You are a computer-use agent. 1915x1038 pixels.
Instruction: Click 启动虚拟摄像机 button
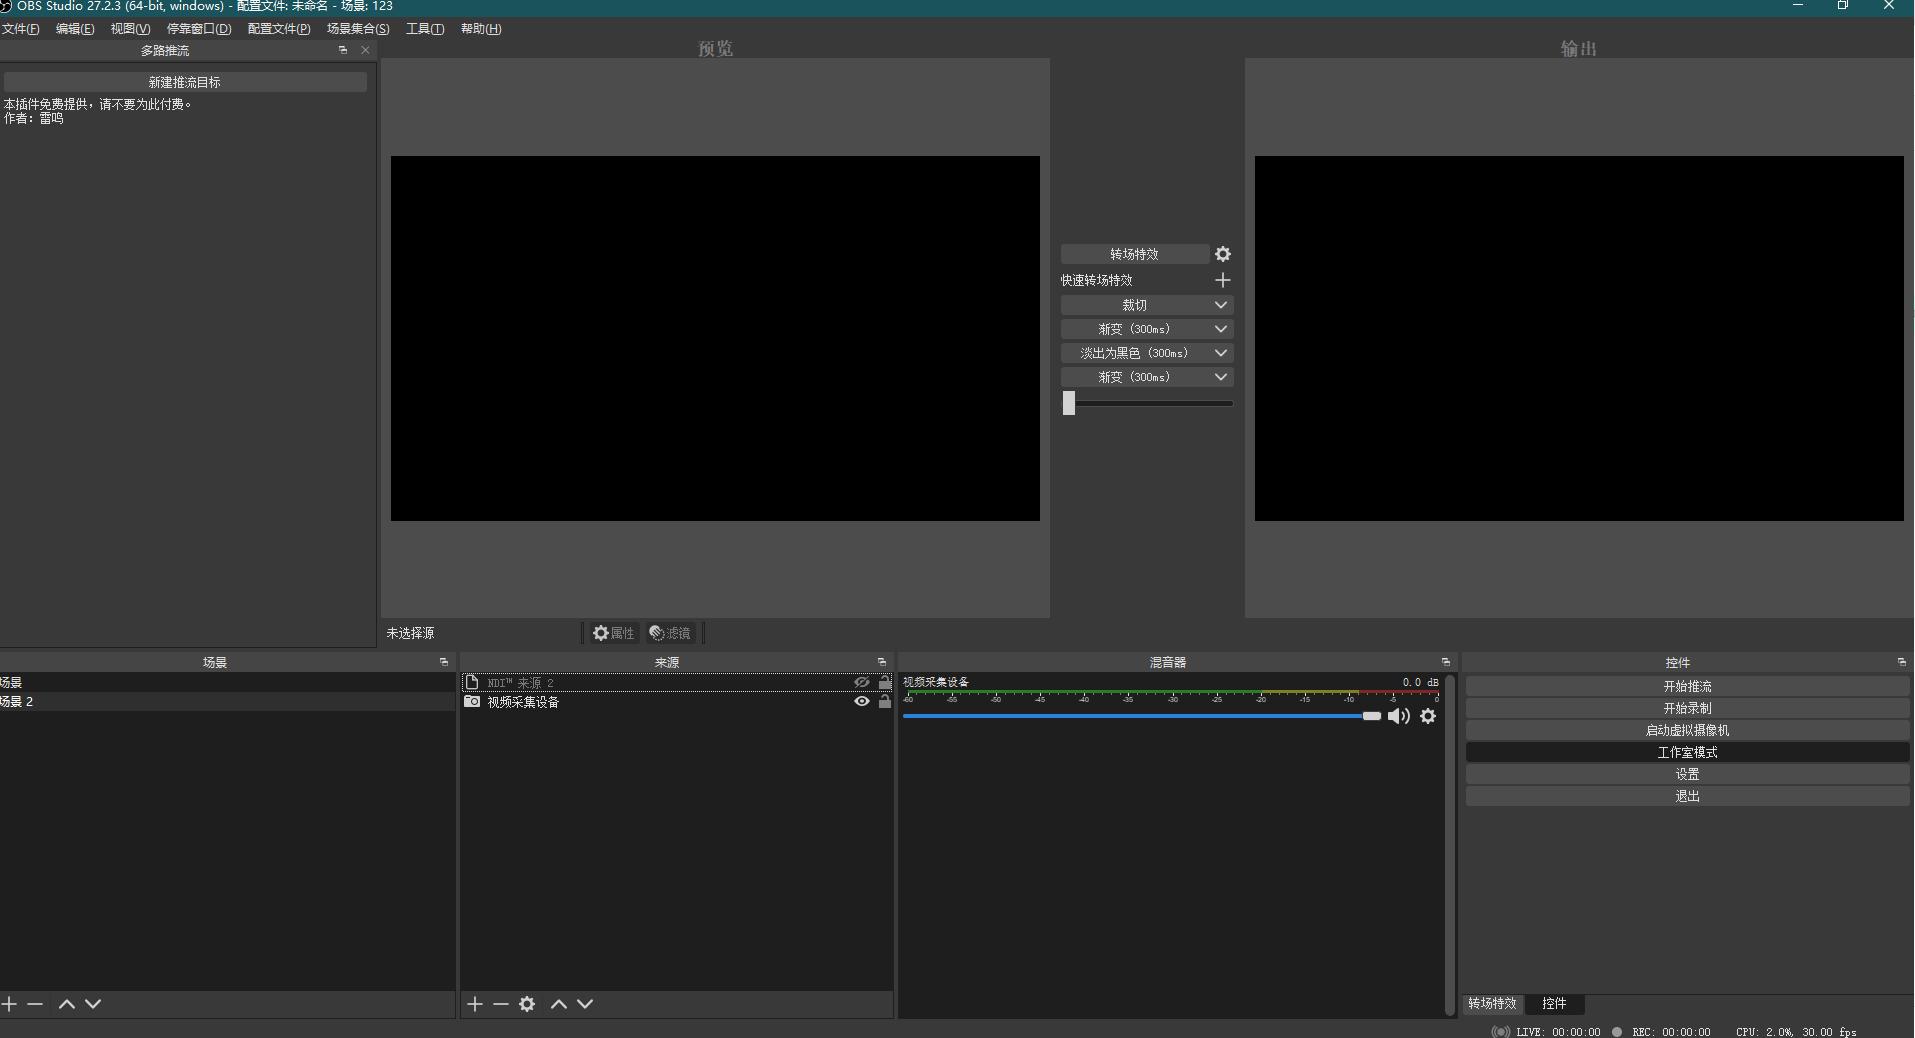pos(1687,730)
